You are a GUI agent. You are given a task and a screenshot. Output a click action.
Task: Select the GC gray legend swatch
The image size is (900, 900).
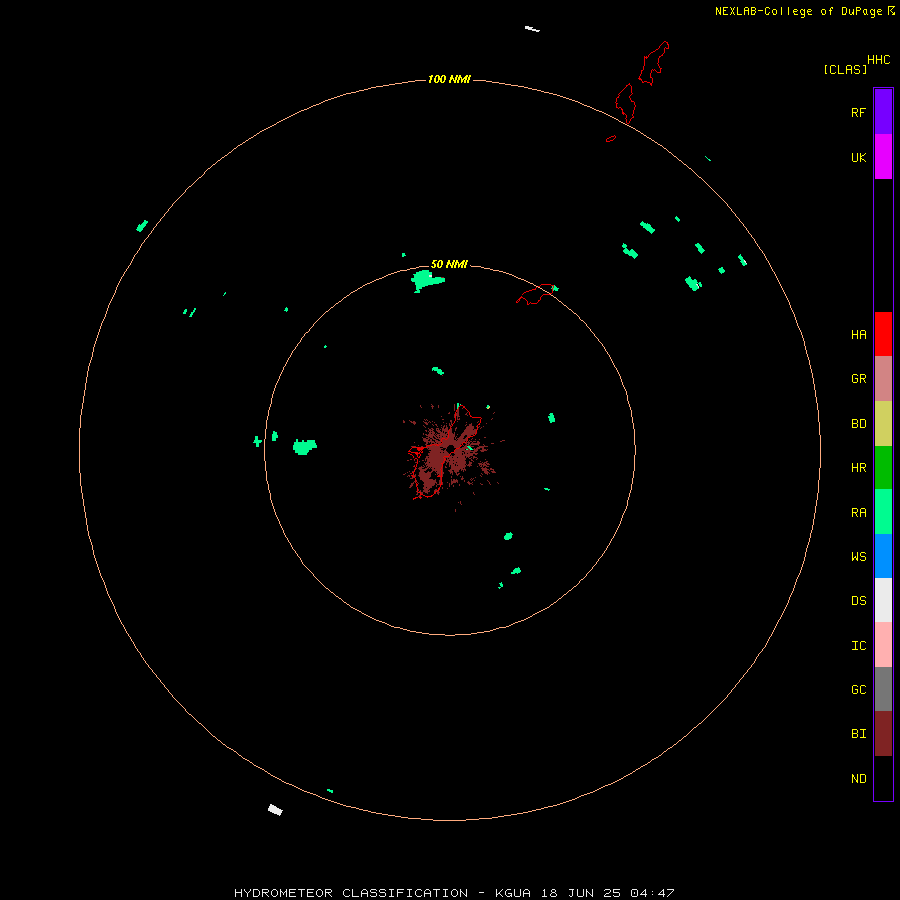[x=883, y=689]
